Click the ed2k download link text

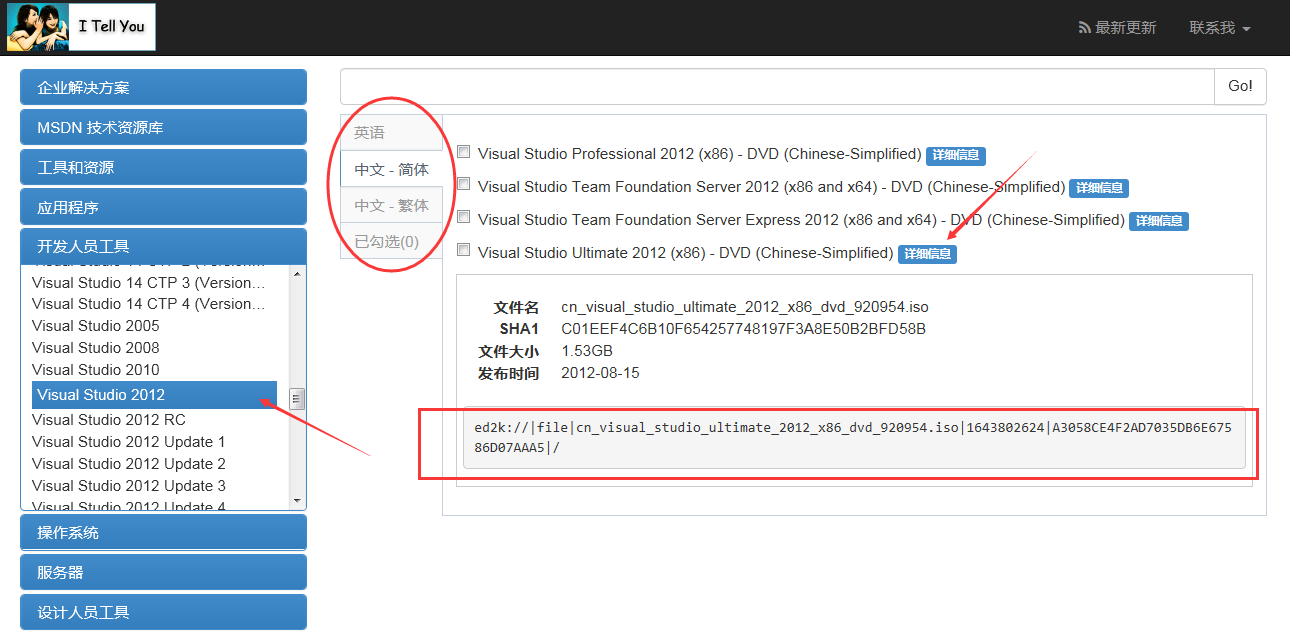[x=854, y=438]
